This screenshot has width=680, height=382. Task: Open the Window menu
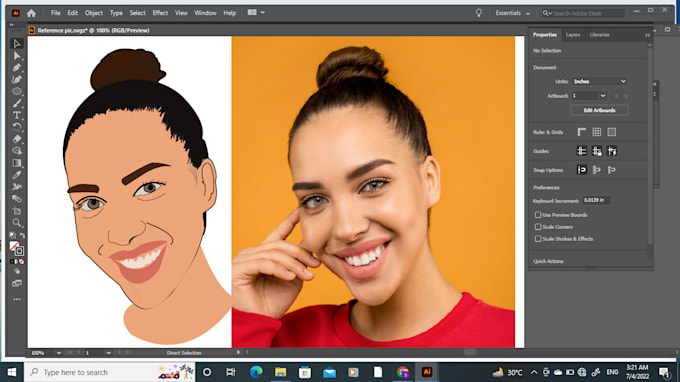click(205, 13)
